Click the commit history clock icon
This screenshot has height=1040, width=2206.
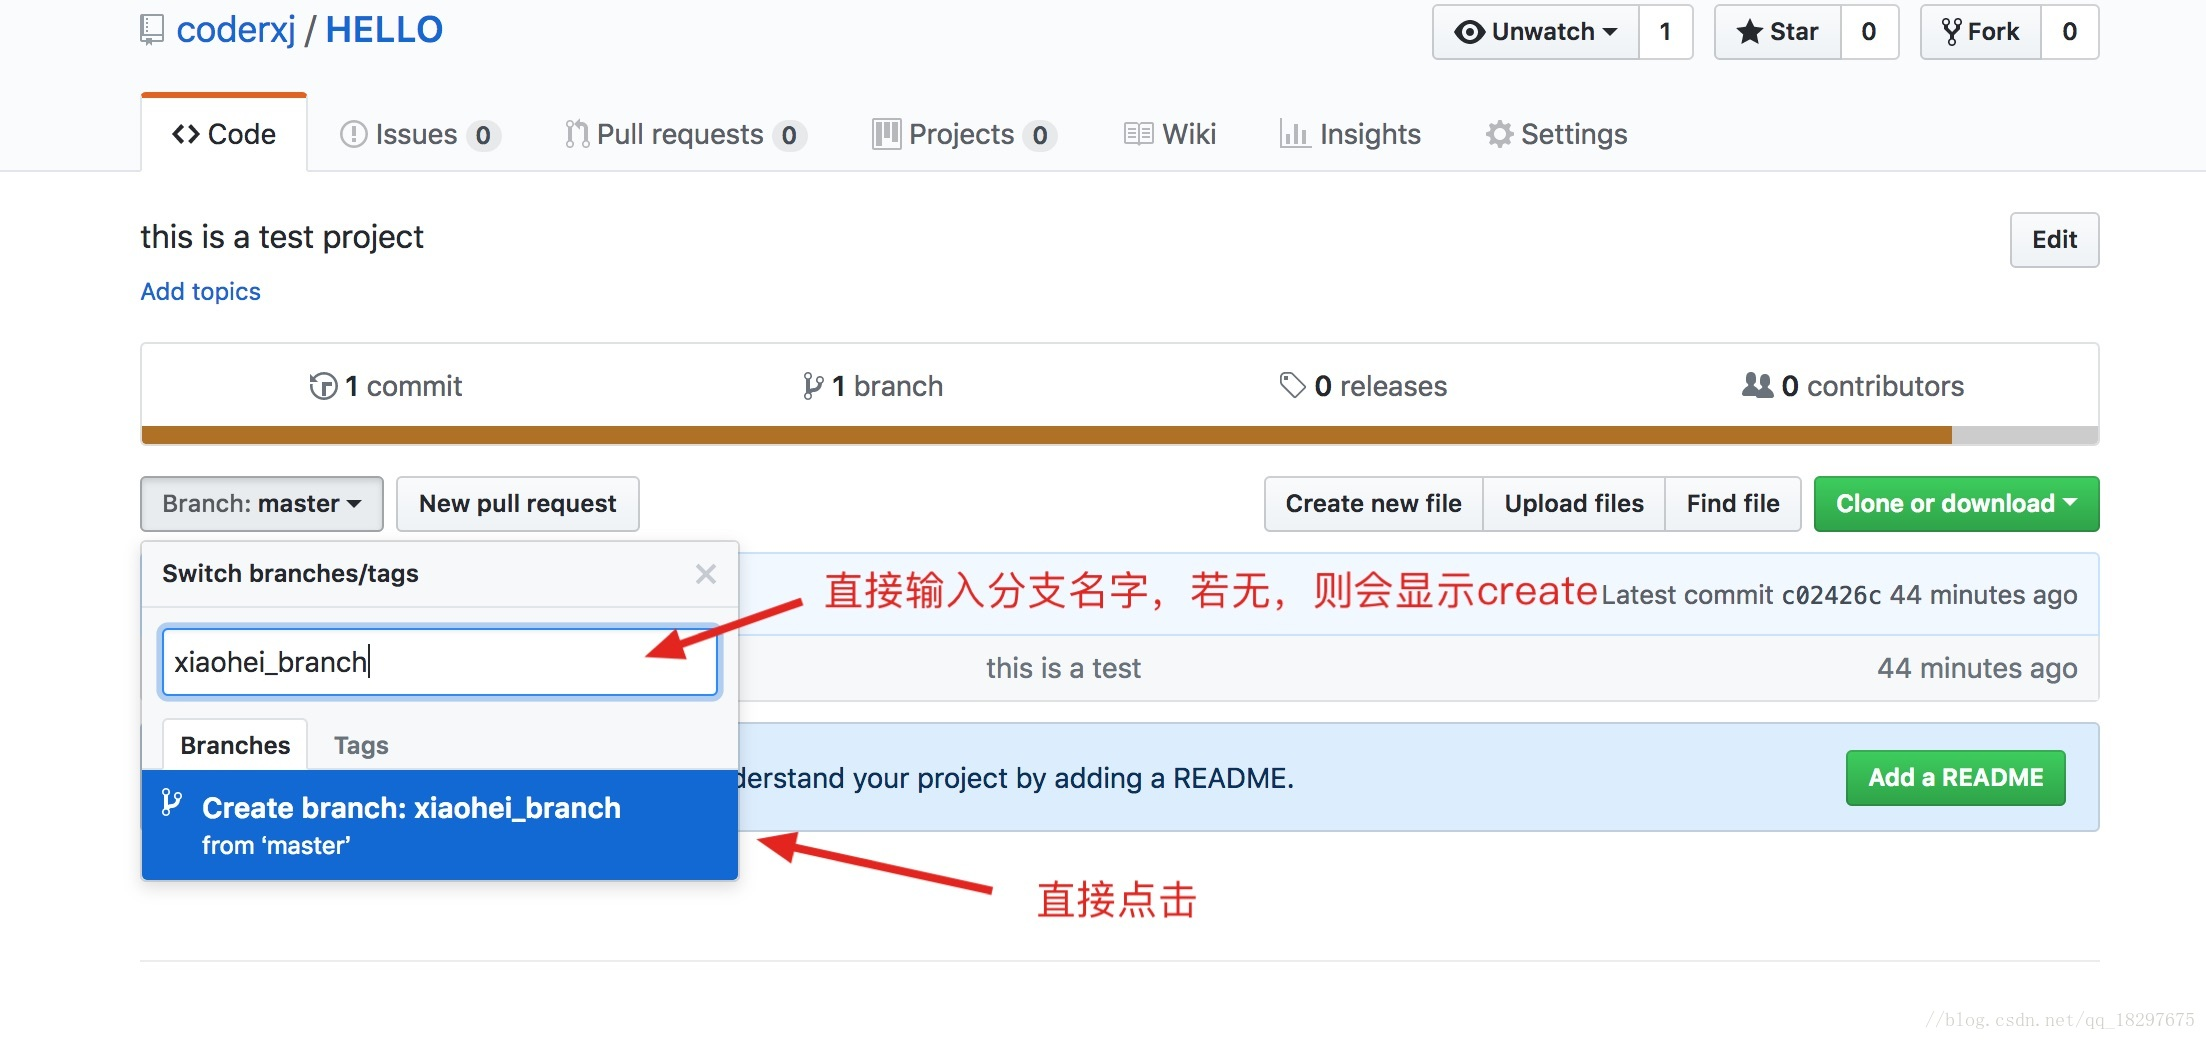[x=323, y=386]
